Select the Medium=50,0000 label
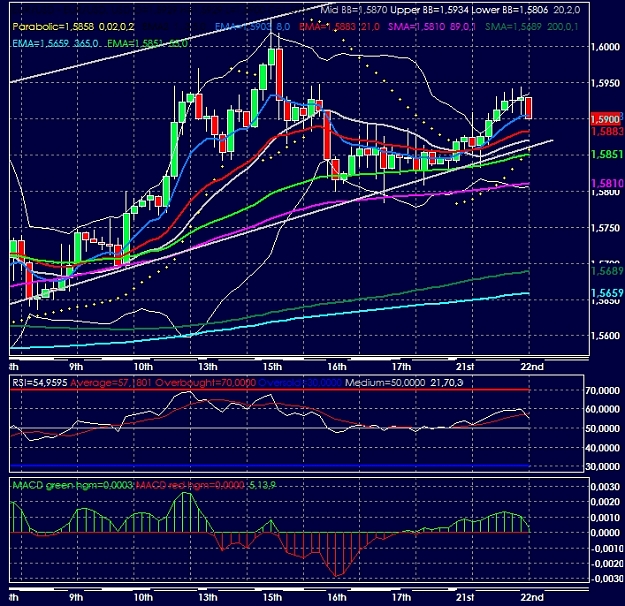 pos(385,383)
